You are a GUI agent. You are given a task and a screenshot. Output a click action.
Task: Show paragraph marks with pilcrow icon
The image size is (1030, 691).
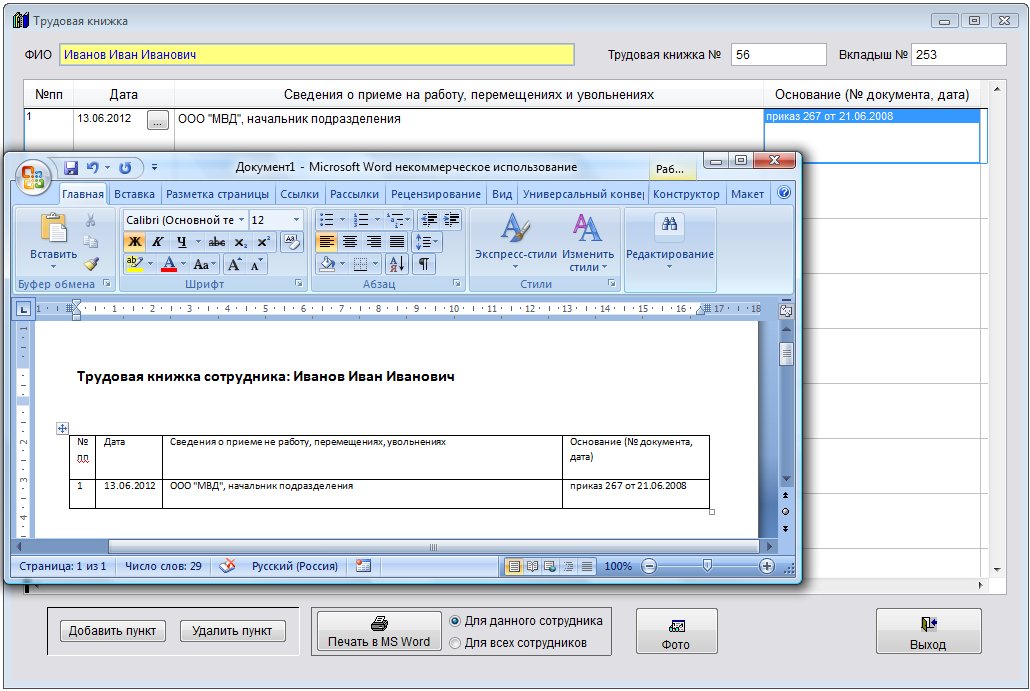pyautogui.click(x=424, y=264)
